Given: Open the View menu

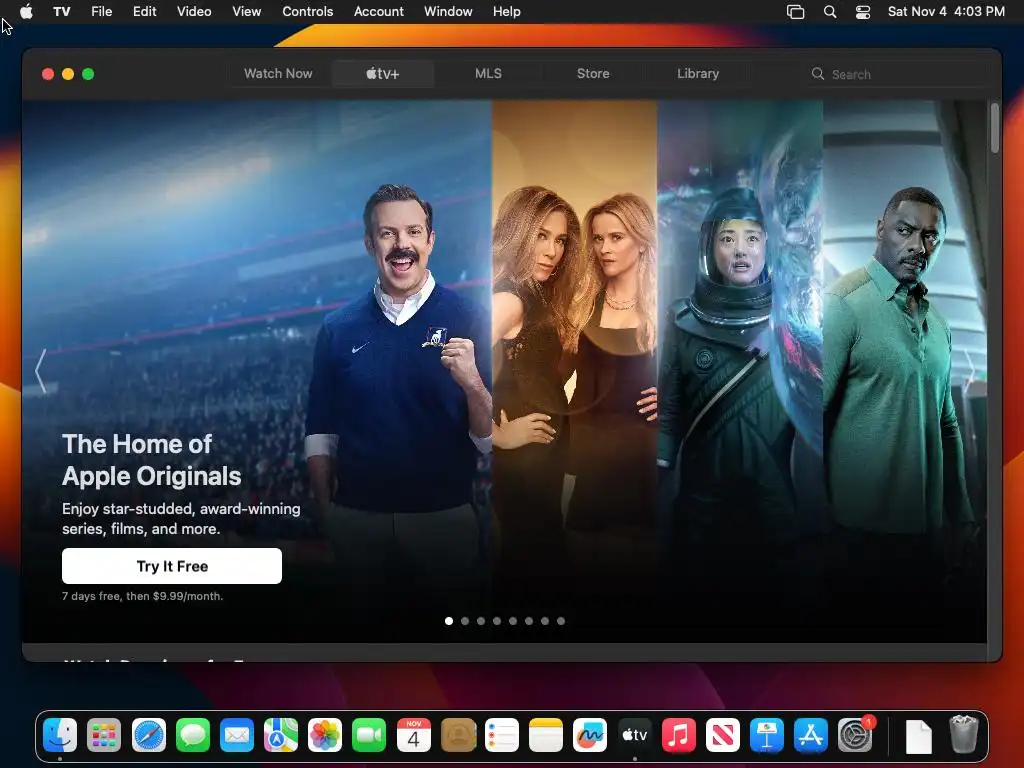Looking at the screenshot, I should pos(246,12).
